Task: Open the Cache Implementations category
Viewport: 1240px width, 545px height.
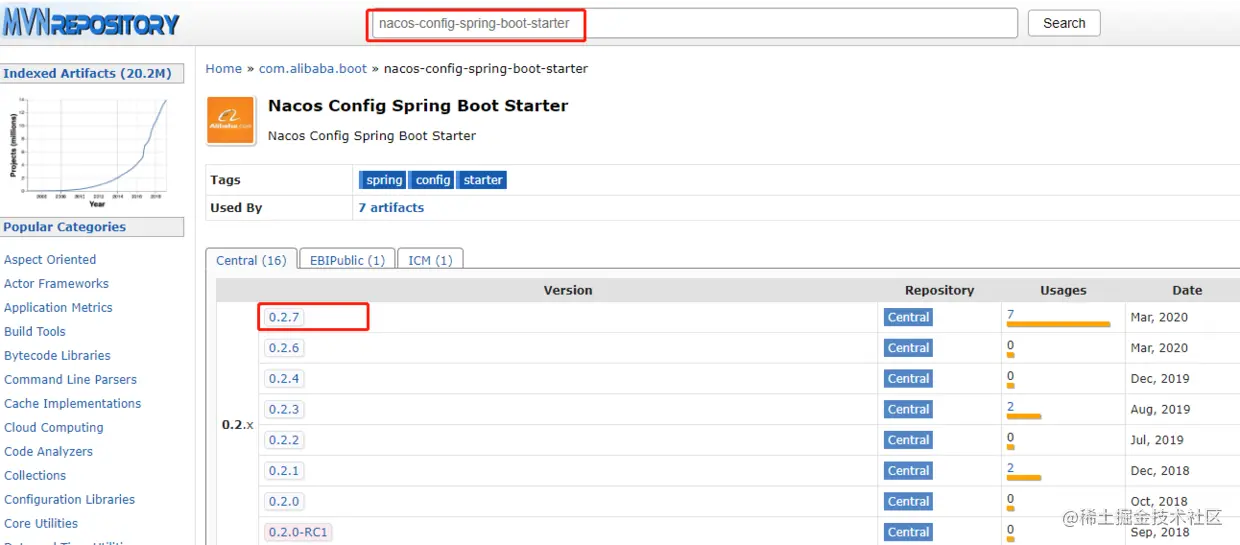Action: pos(72,403)
